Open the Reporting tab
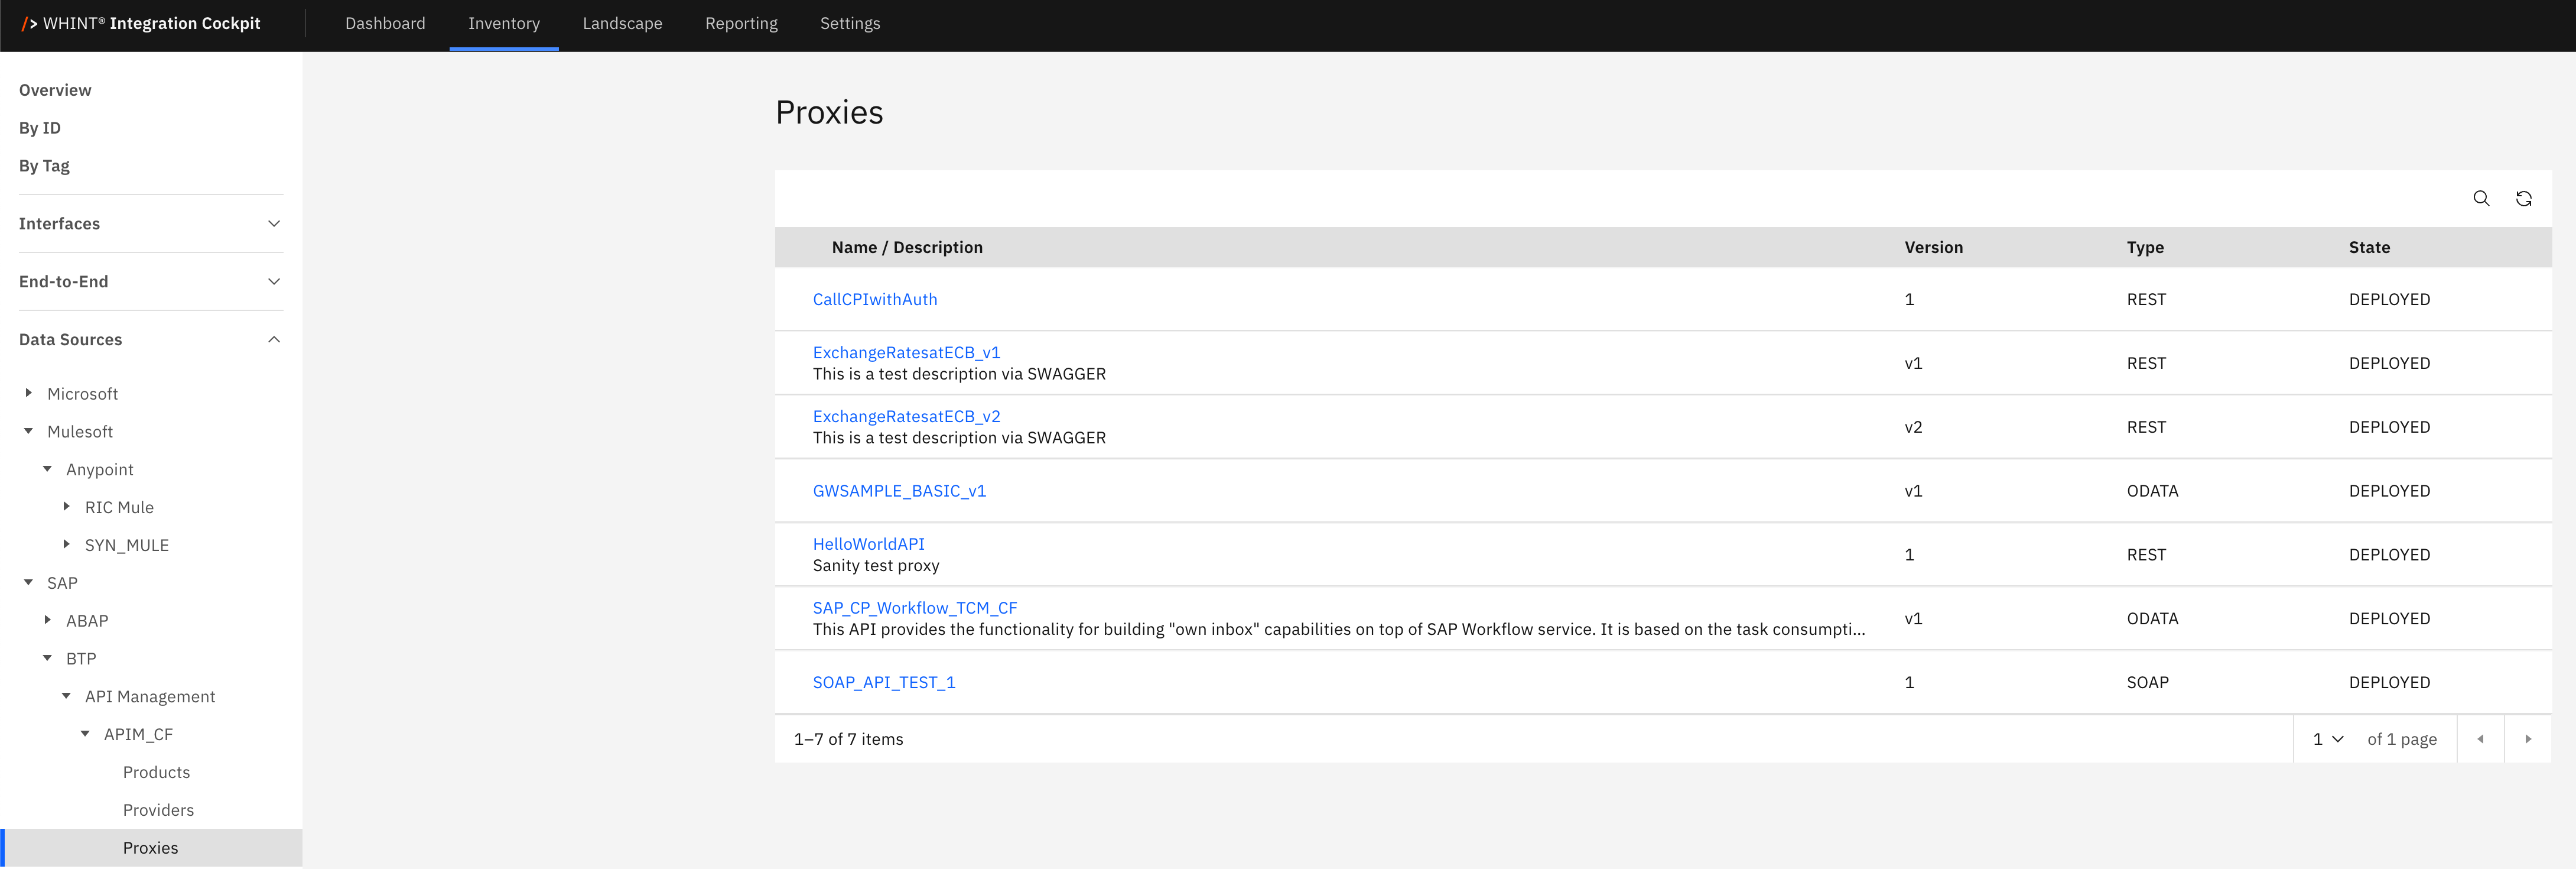Viewport: 2576px width, 869px height. point(740,24)
